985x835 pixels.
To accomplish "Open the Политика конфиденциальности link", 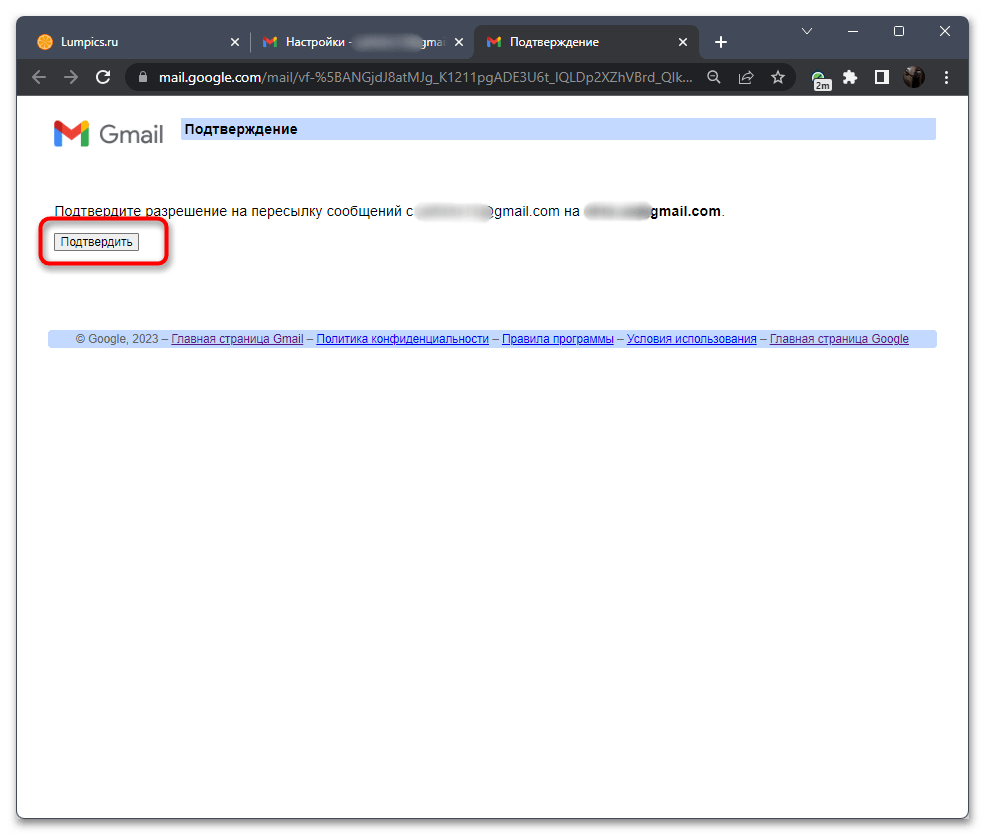I will pos(402,338).
